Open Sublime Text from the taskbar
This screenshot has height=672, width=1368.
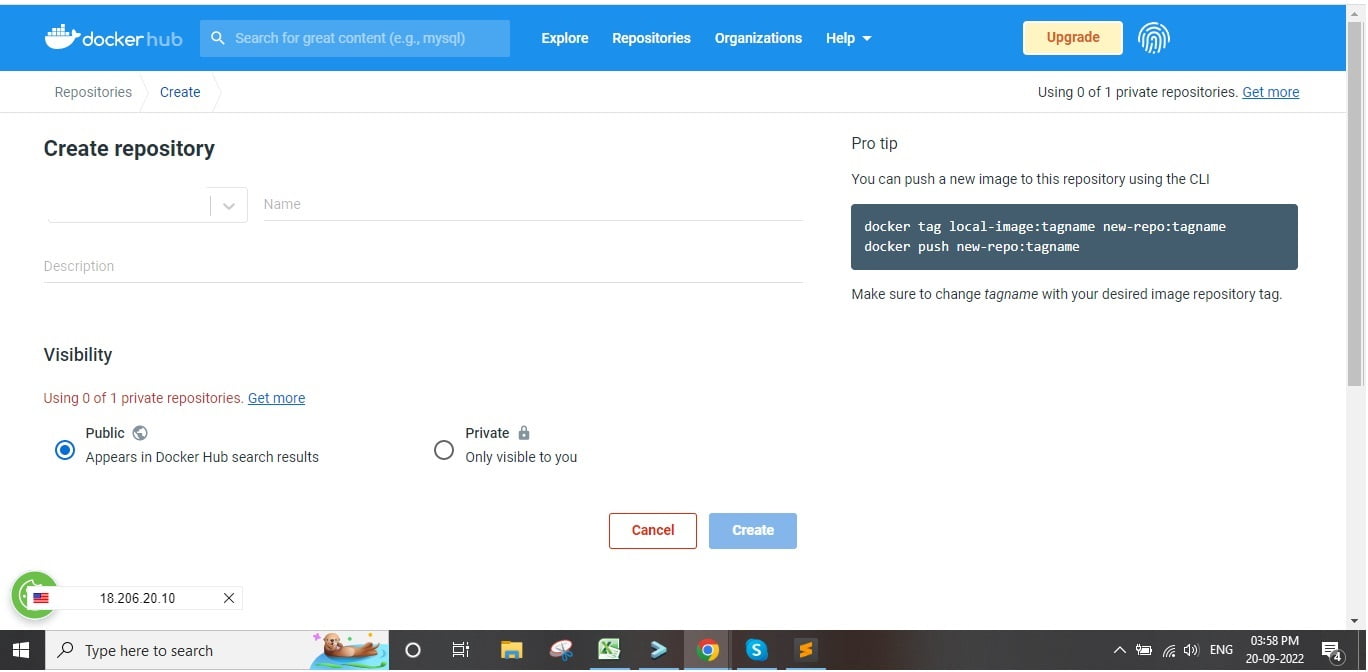click(x=806, y=650)
